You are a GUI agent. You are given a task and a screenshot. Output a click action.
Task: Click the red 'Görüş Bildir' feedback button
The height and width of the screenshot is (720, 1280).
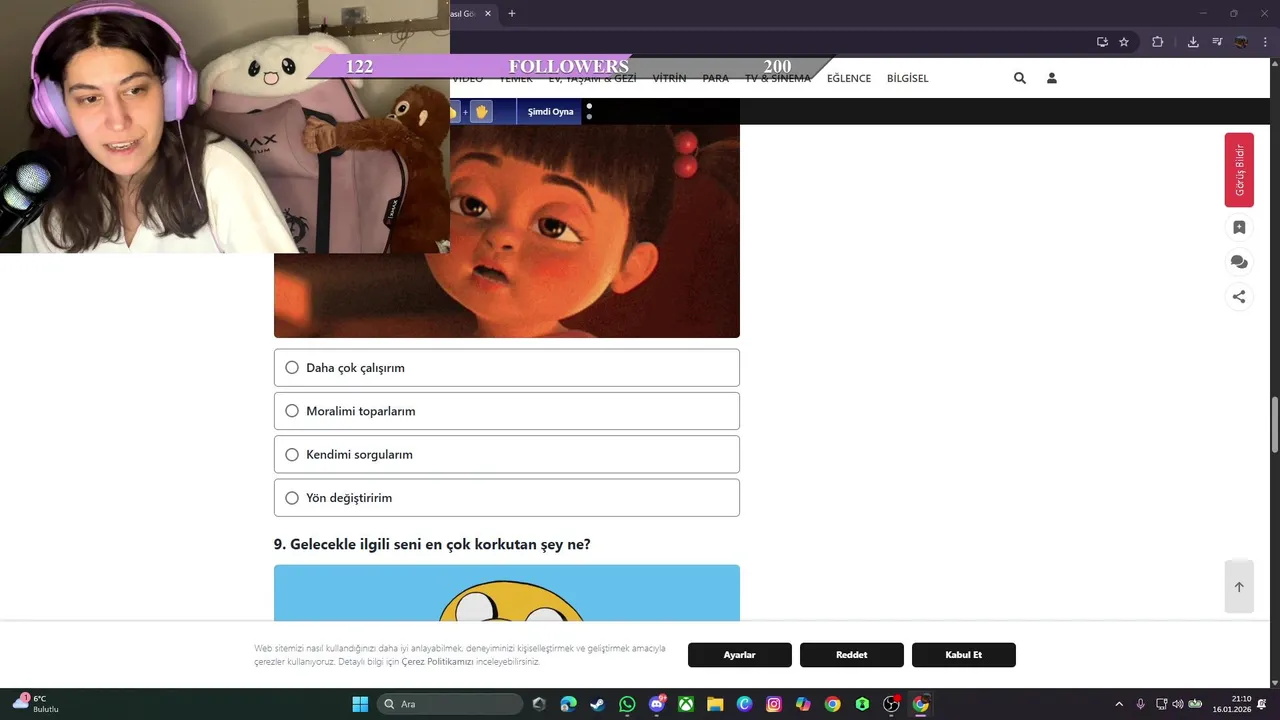pos(1239,170)
